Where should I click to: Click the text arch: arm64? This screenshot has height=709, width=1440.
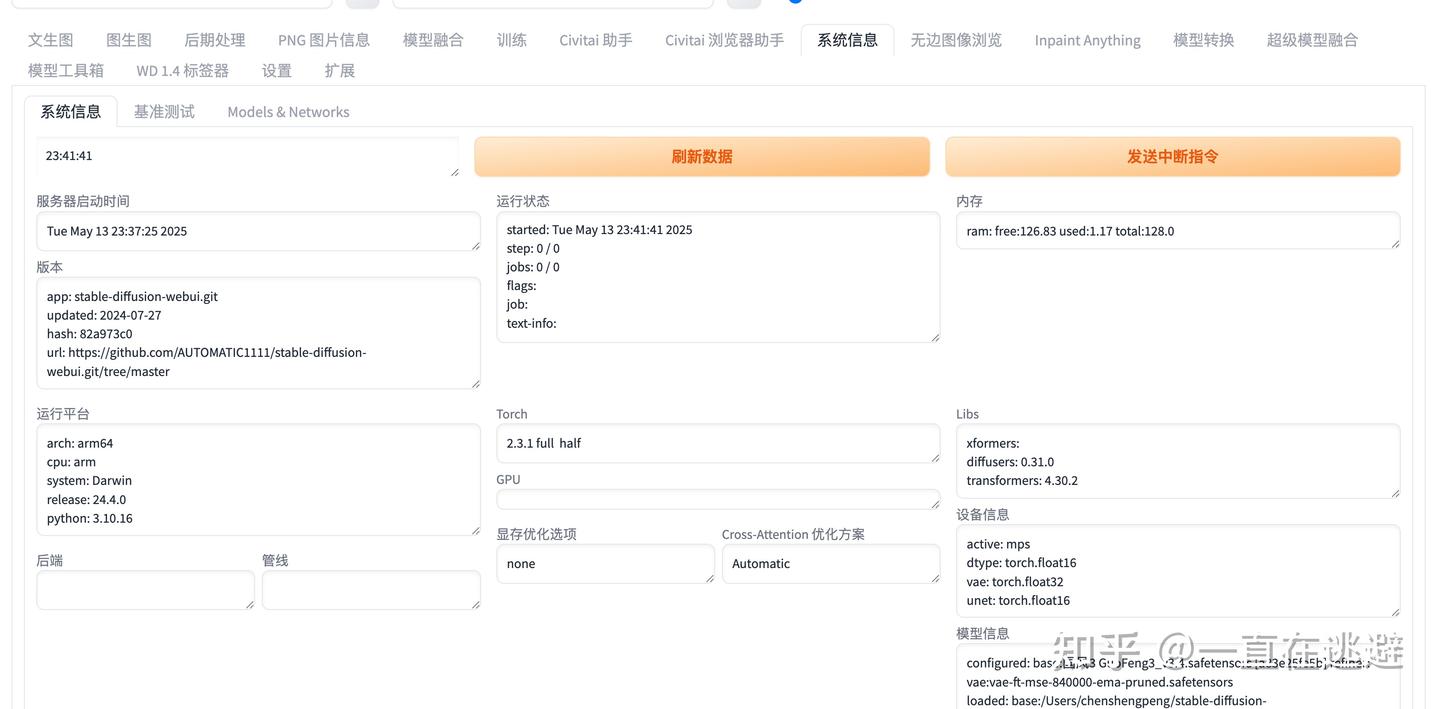[80, 443]
